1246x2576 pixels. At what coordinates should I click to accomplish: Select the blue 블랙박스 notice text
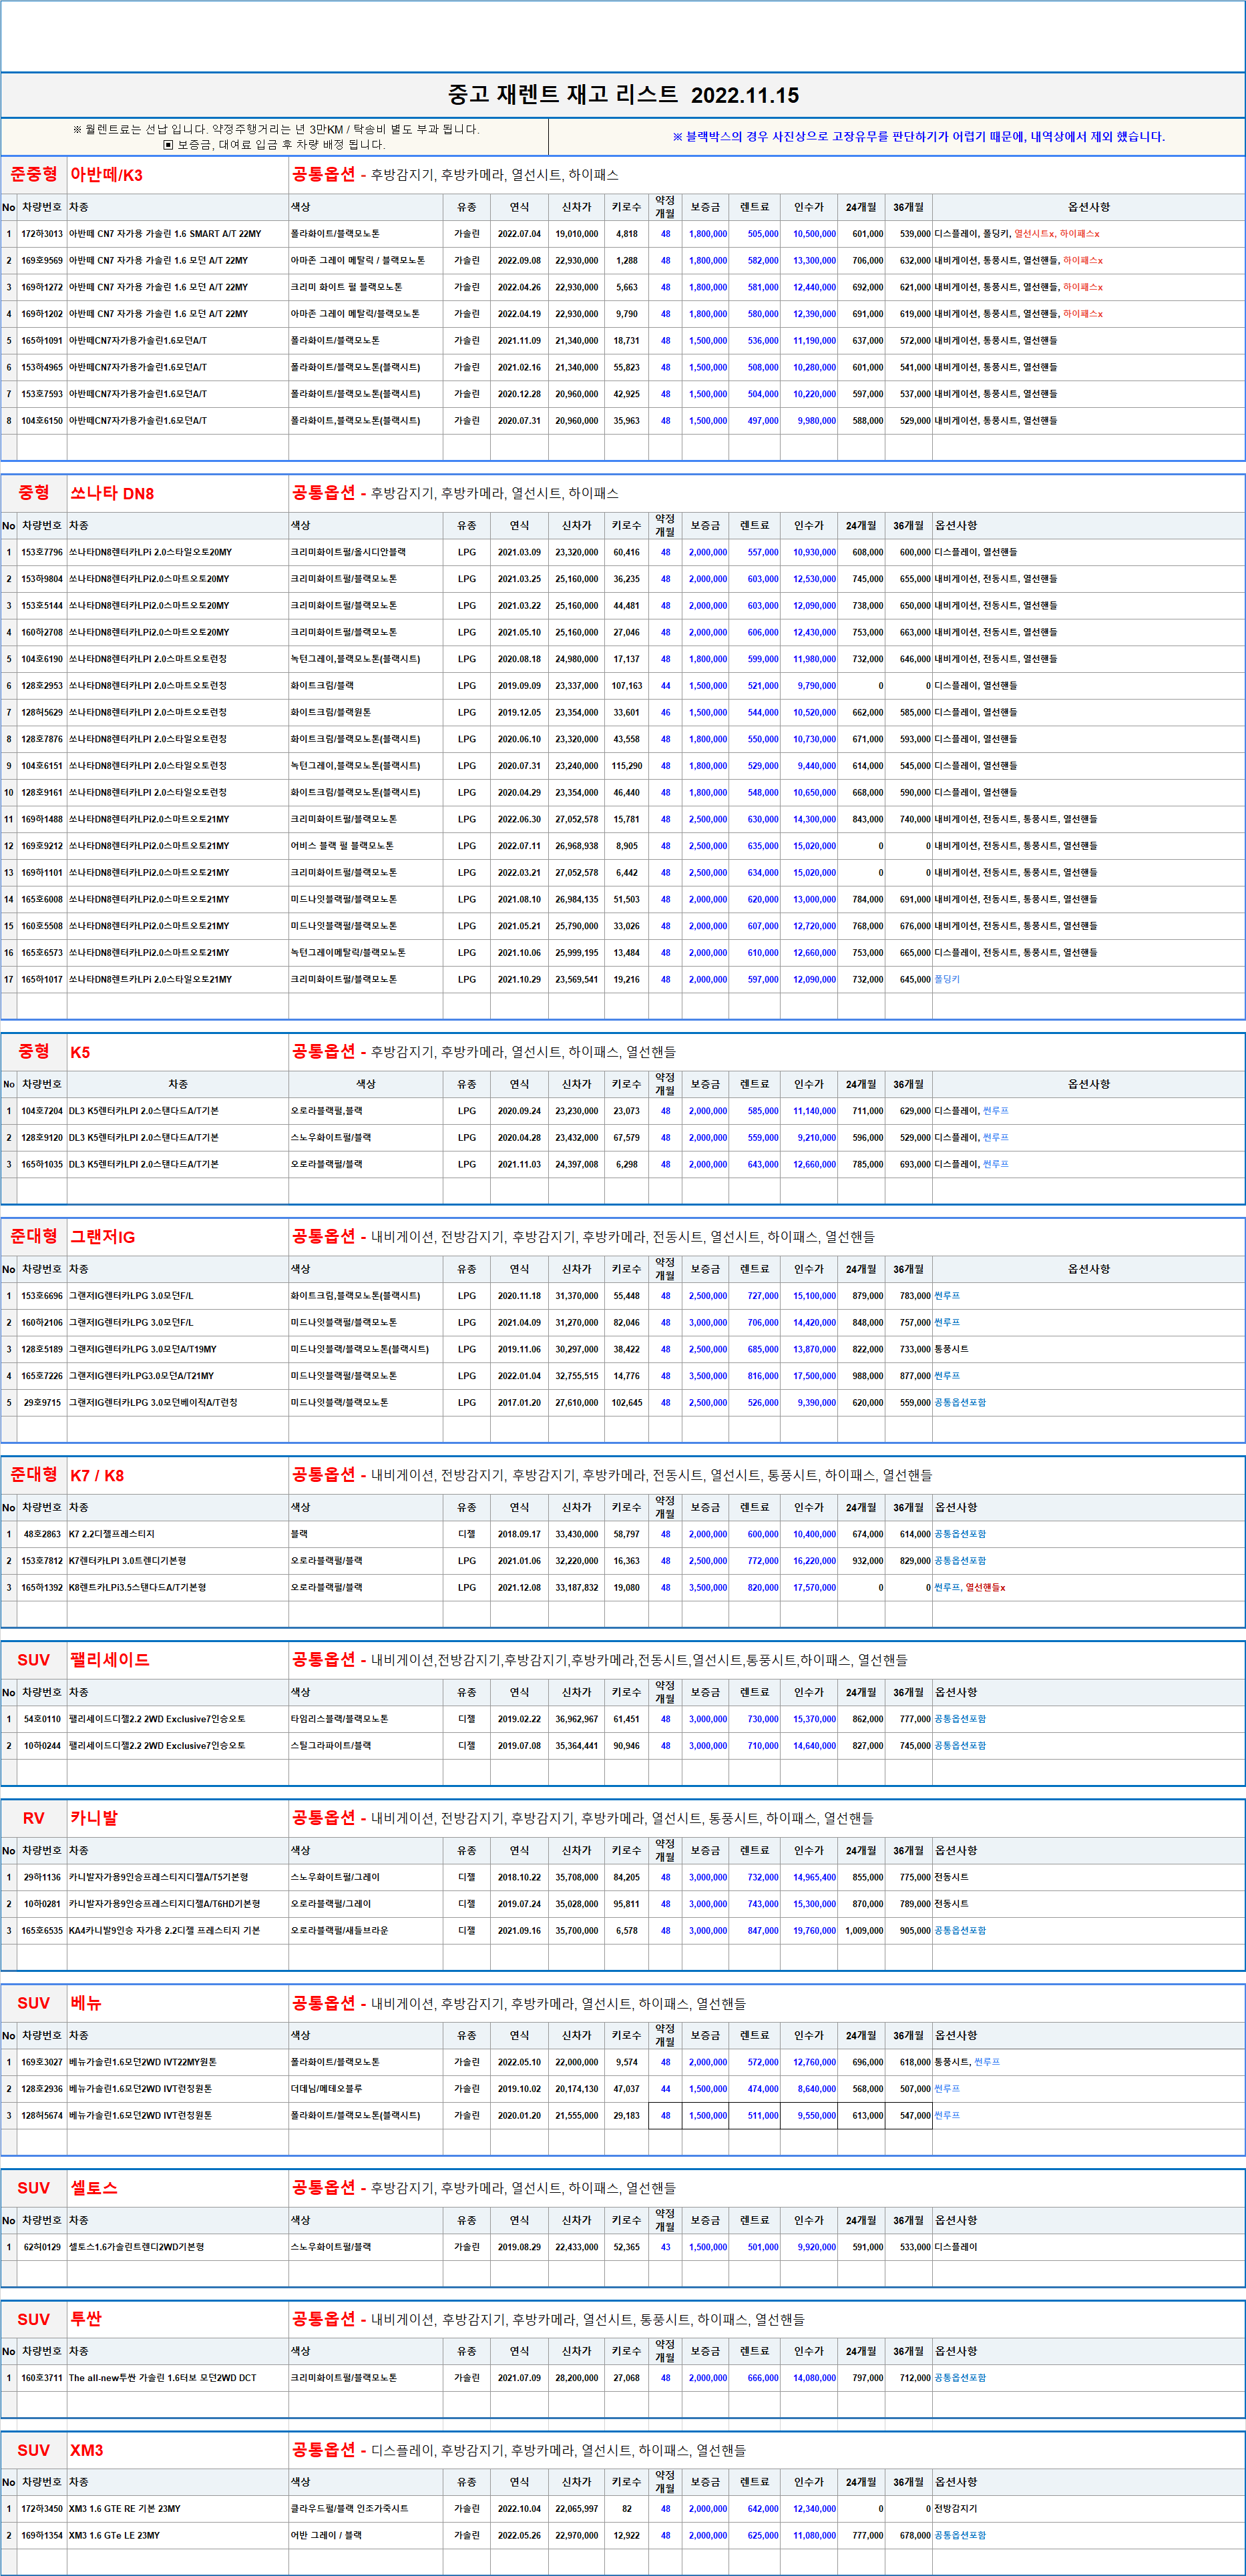[x=918, y=137]
